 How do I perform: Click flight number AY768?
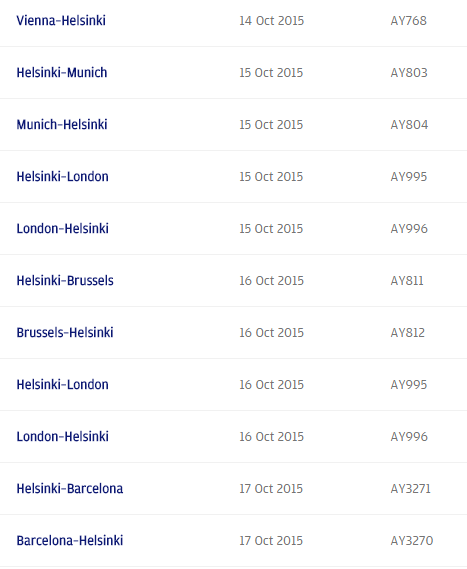coord(409,21)
